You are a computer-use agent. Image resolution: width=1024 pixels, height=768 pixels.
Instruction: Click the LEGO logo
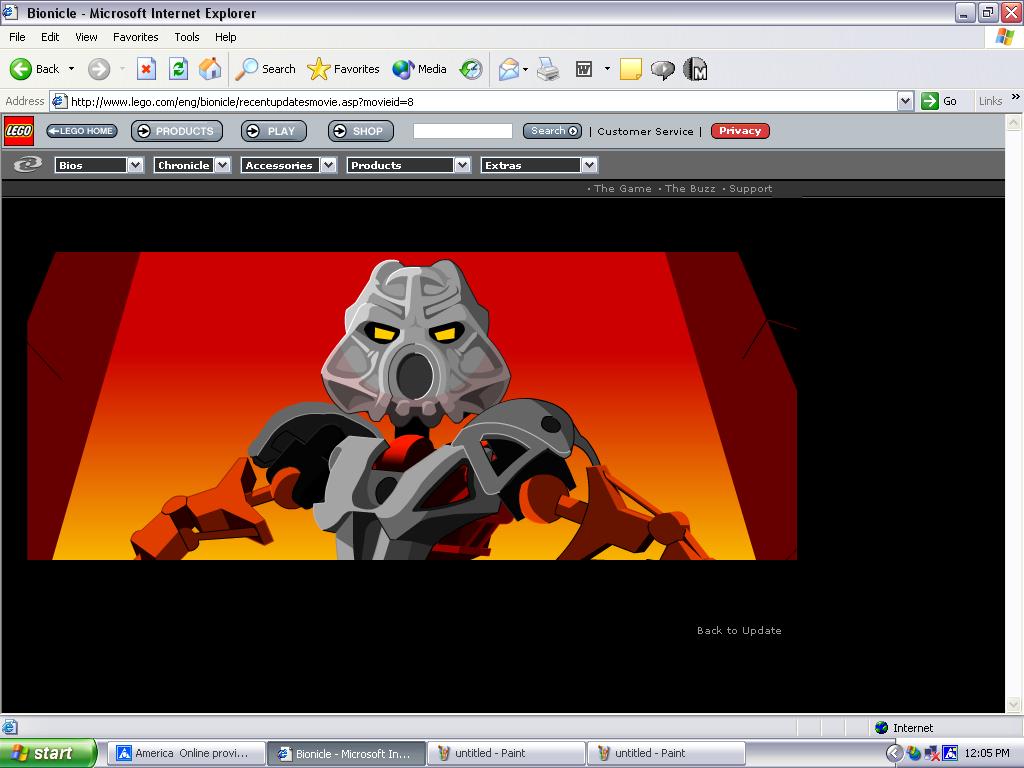[19, 131]
